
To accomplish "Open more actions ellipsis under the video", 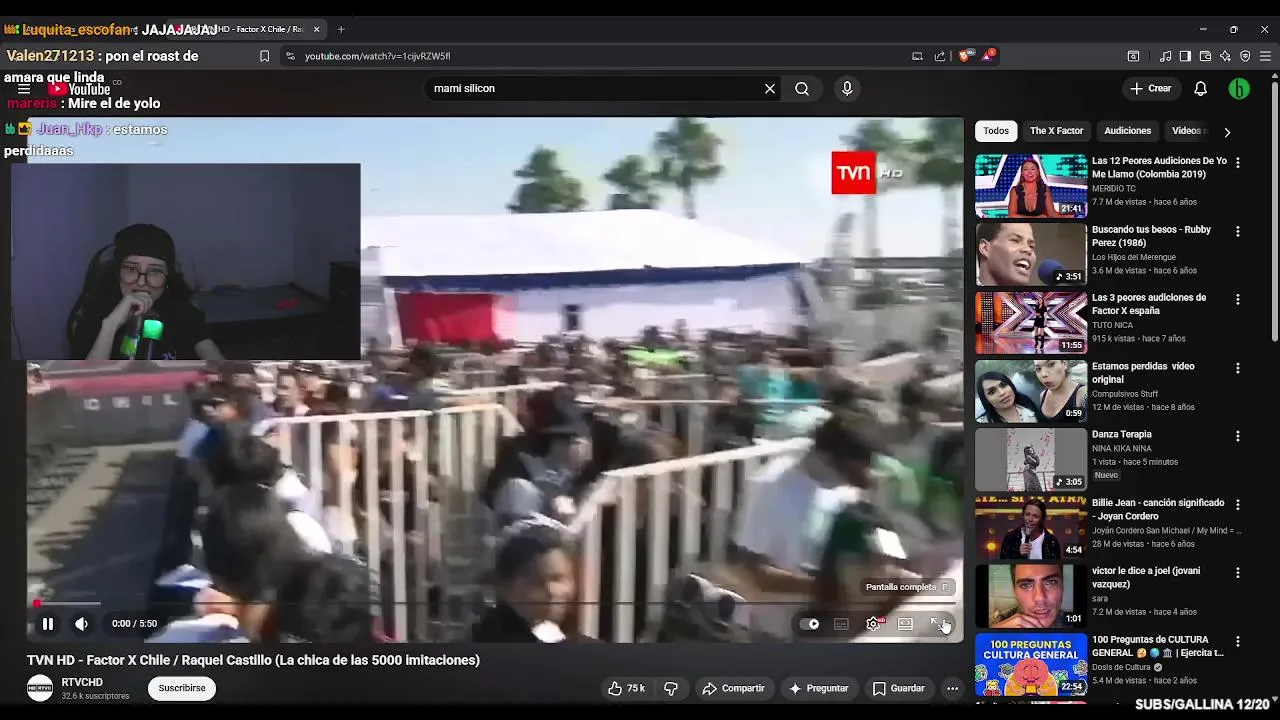I will pos(953,688).
